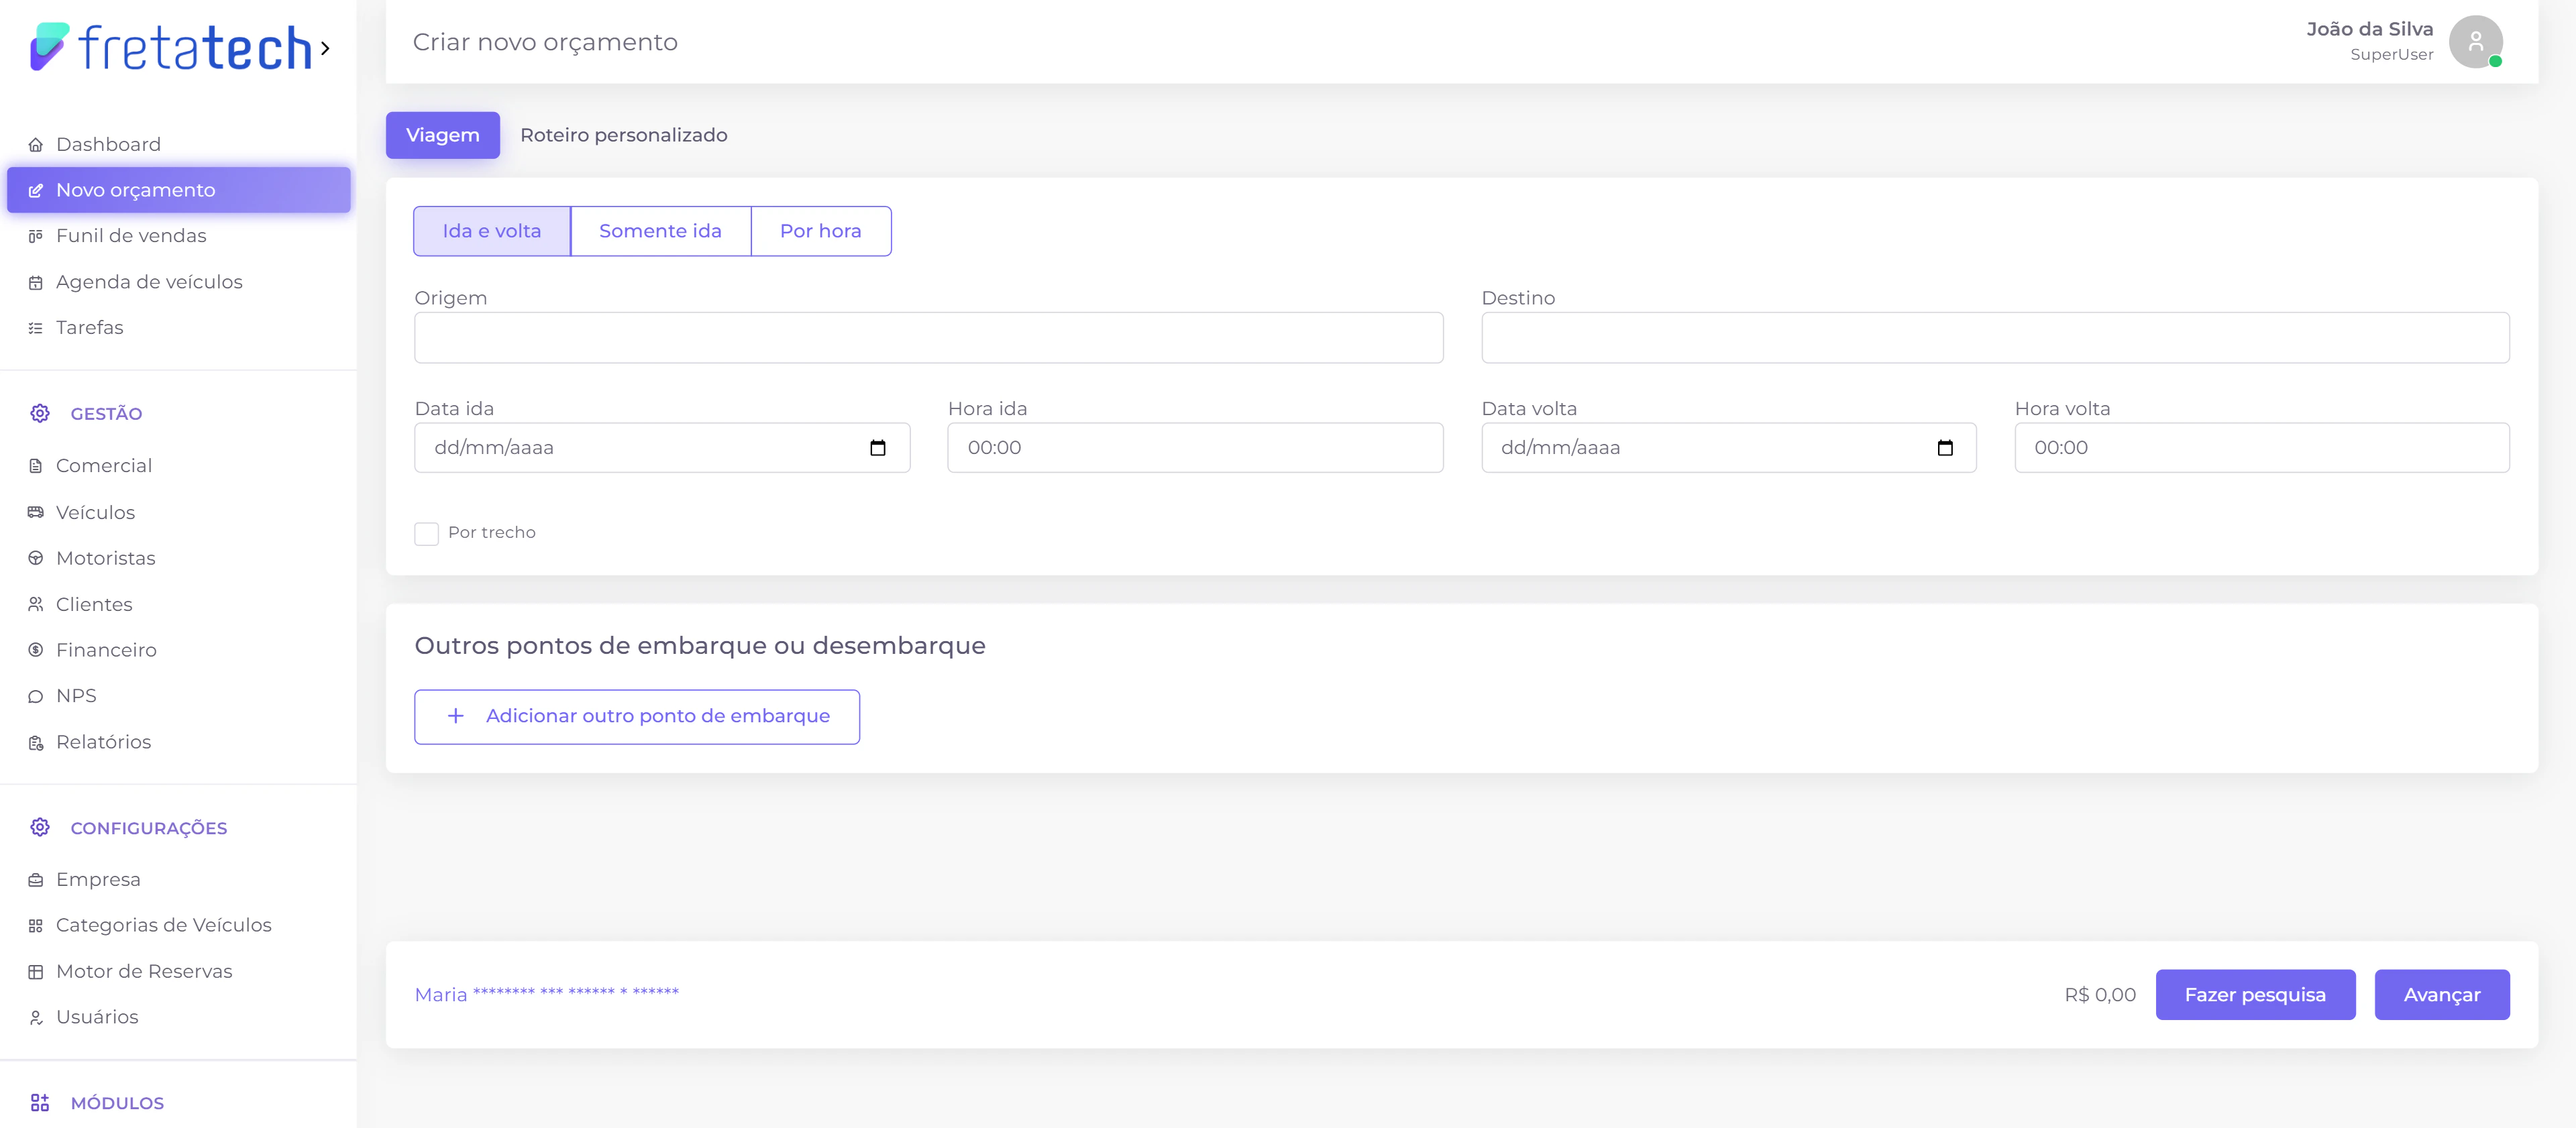Click the Financeiro dollar coin icon

(x=36, y=651)
